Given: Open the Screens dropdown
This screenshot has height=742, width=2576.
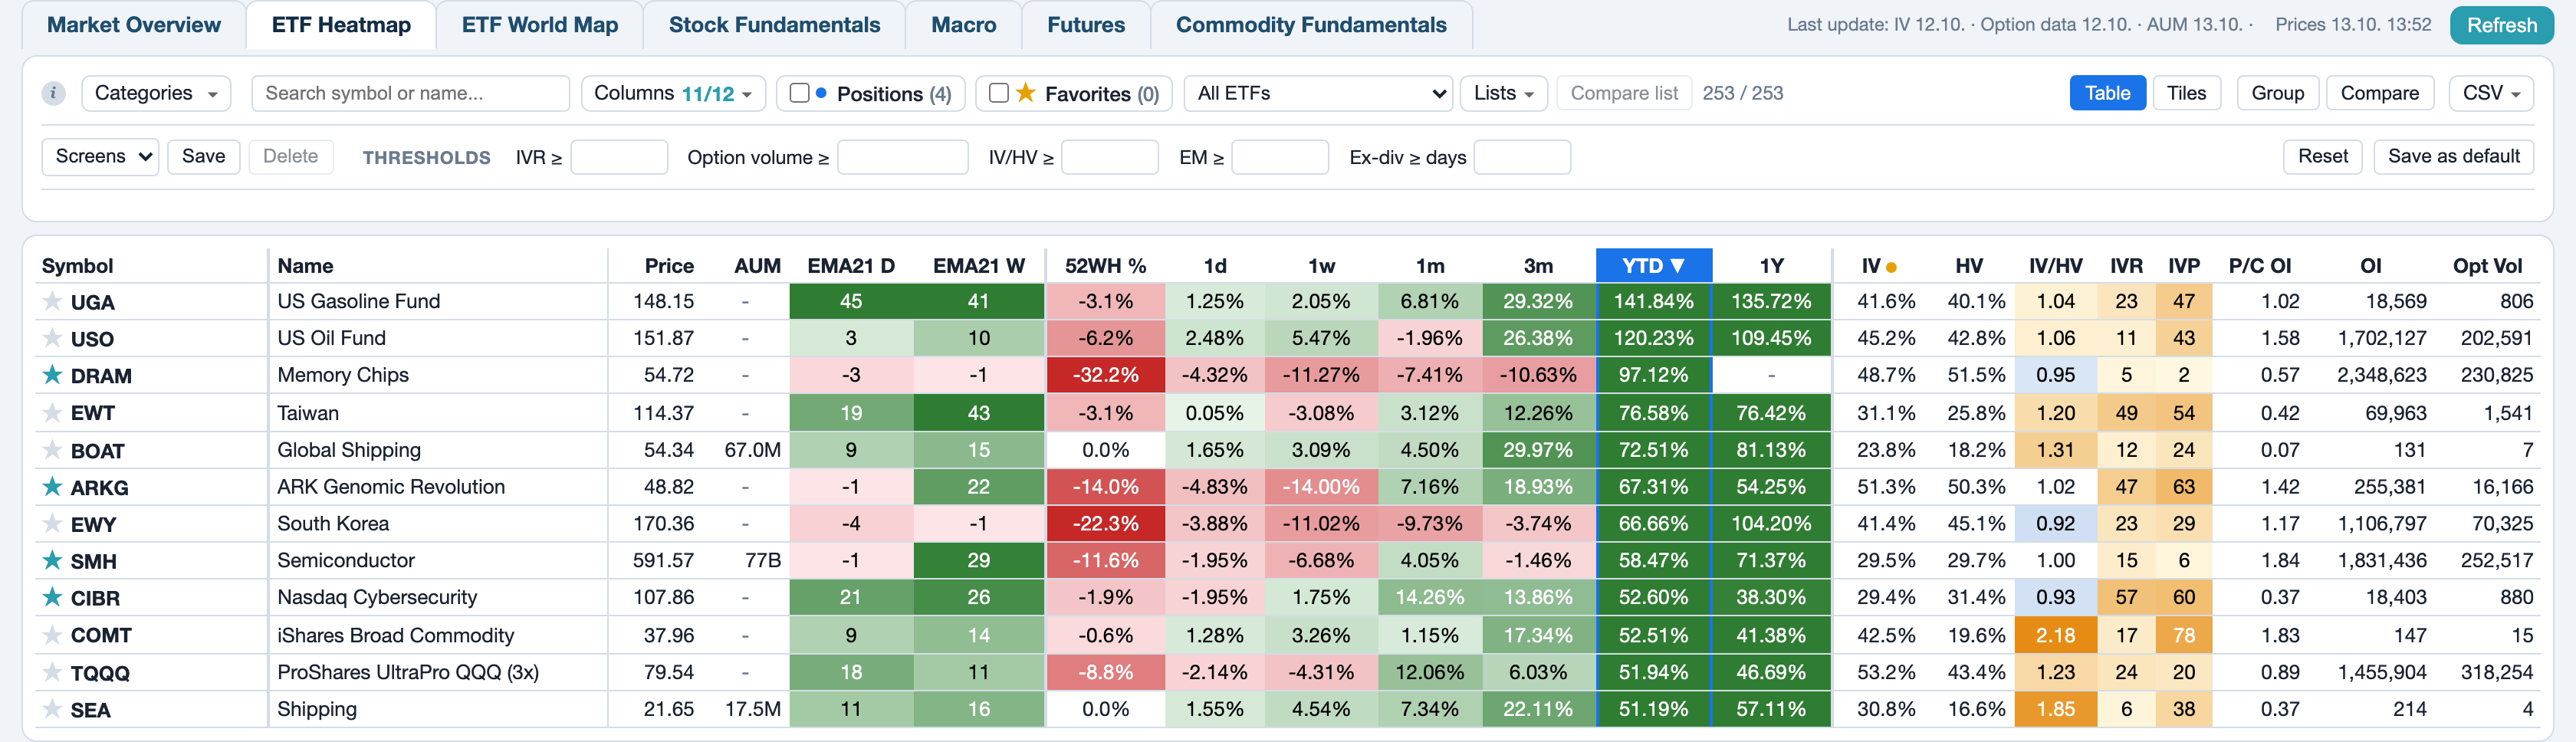Looking at the screenshot, I should [100, 156].
